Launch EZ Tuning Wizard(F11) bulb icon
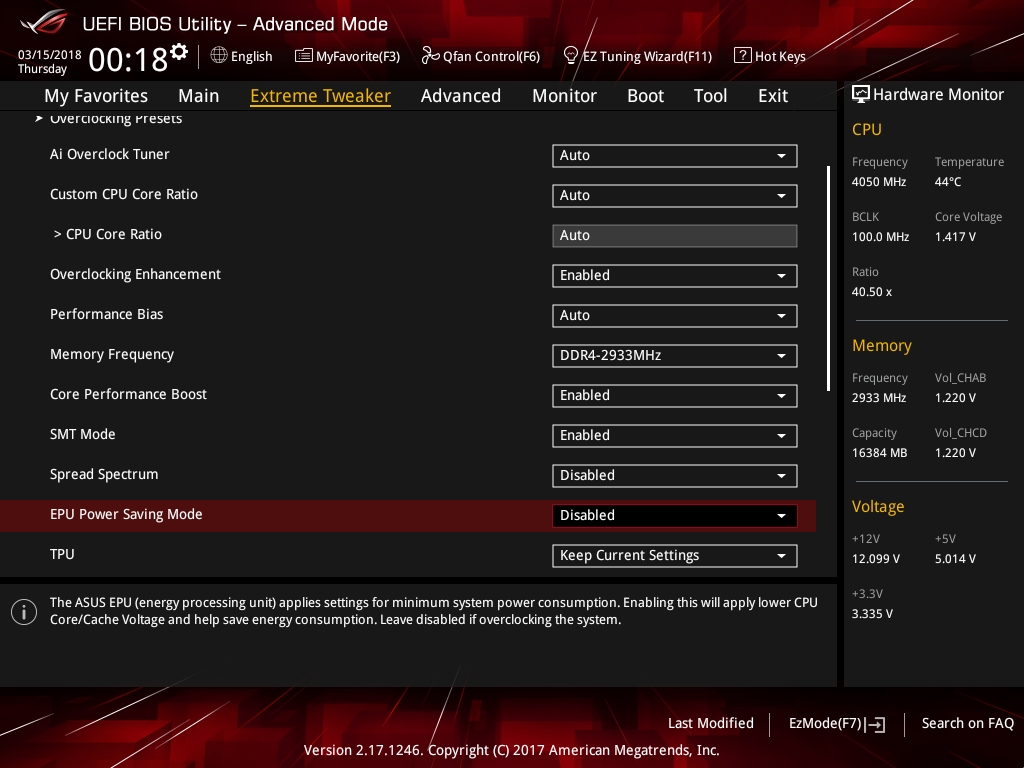 (x=571, y=56)
